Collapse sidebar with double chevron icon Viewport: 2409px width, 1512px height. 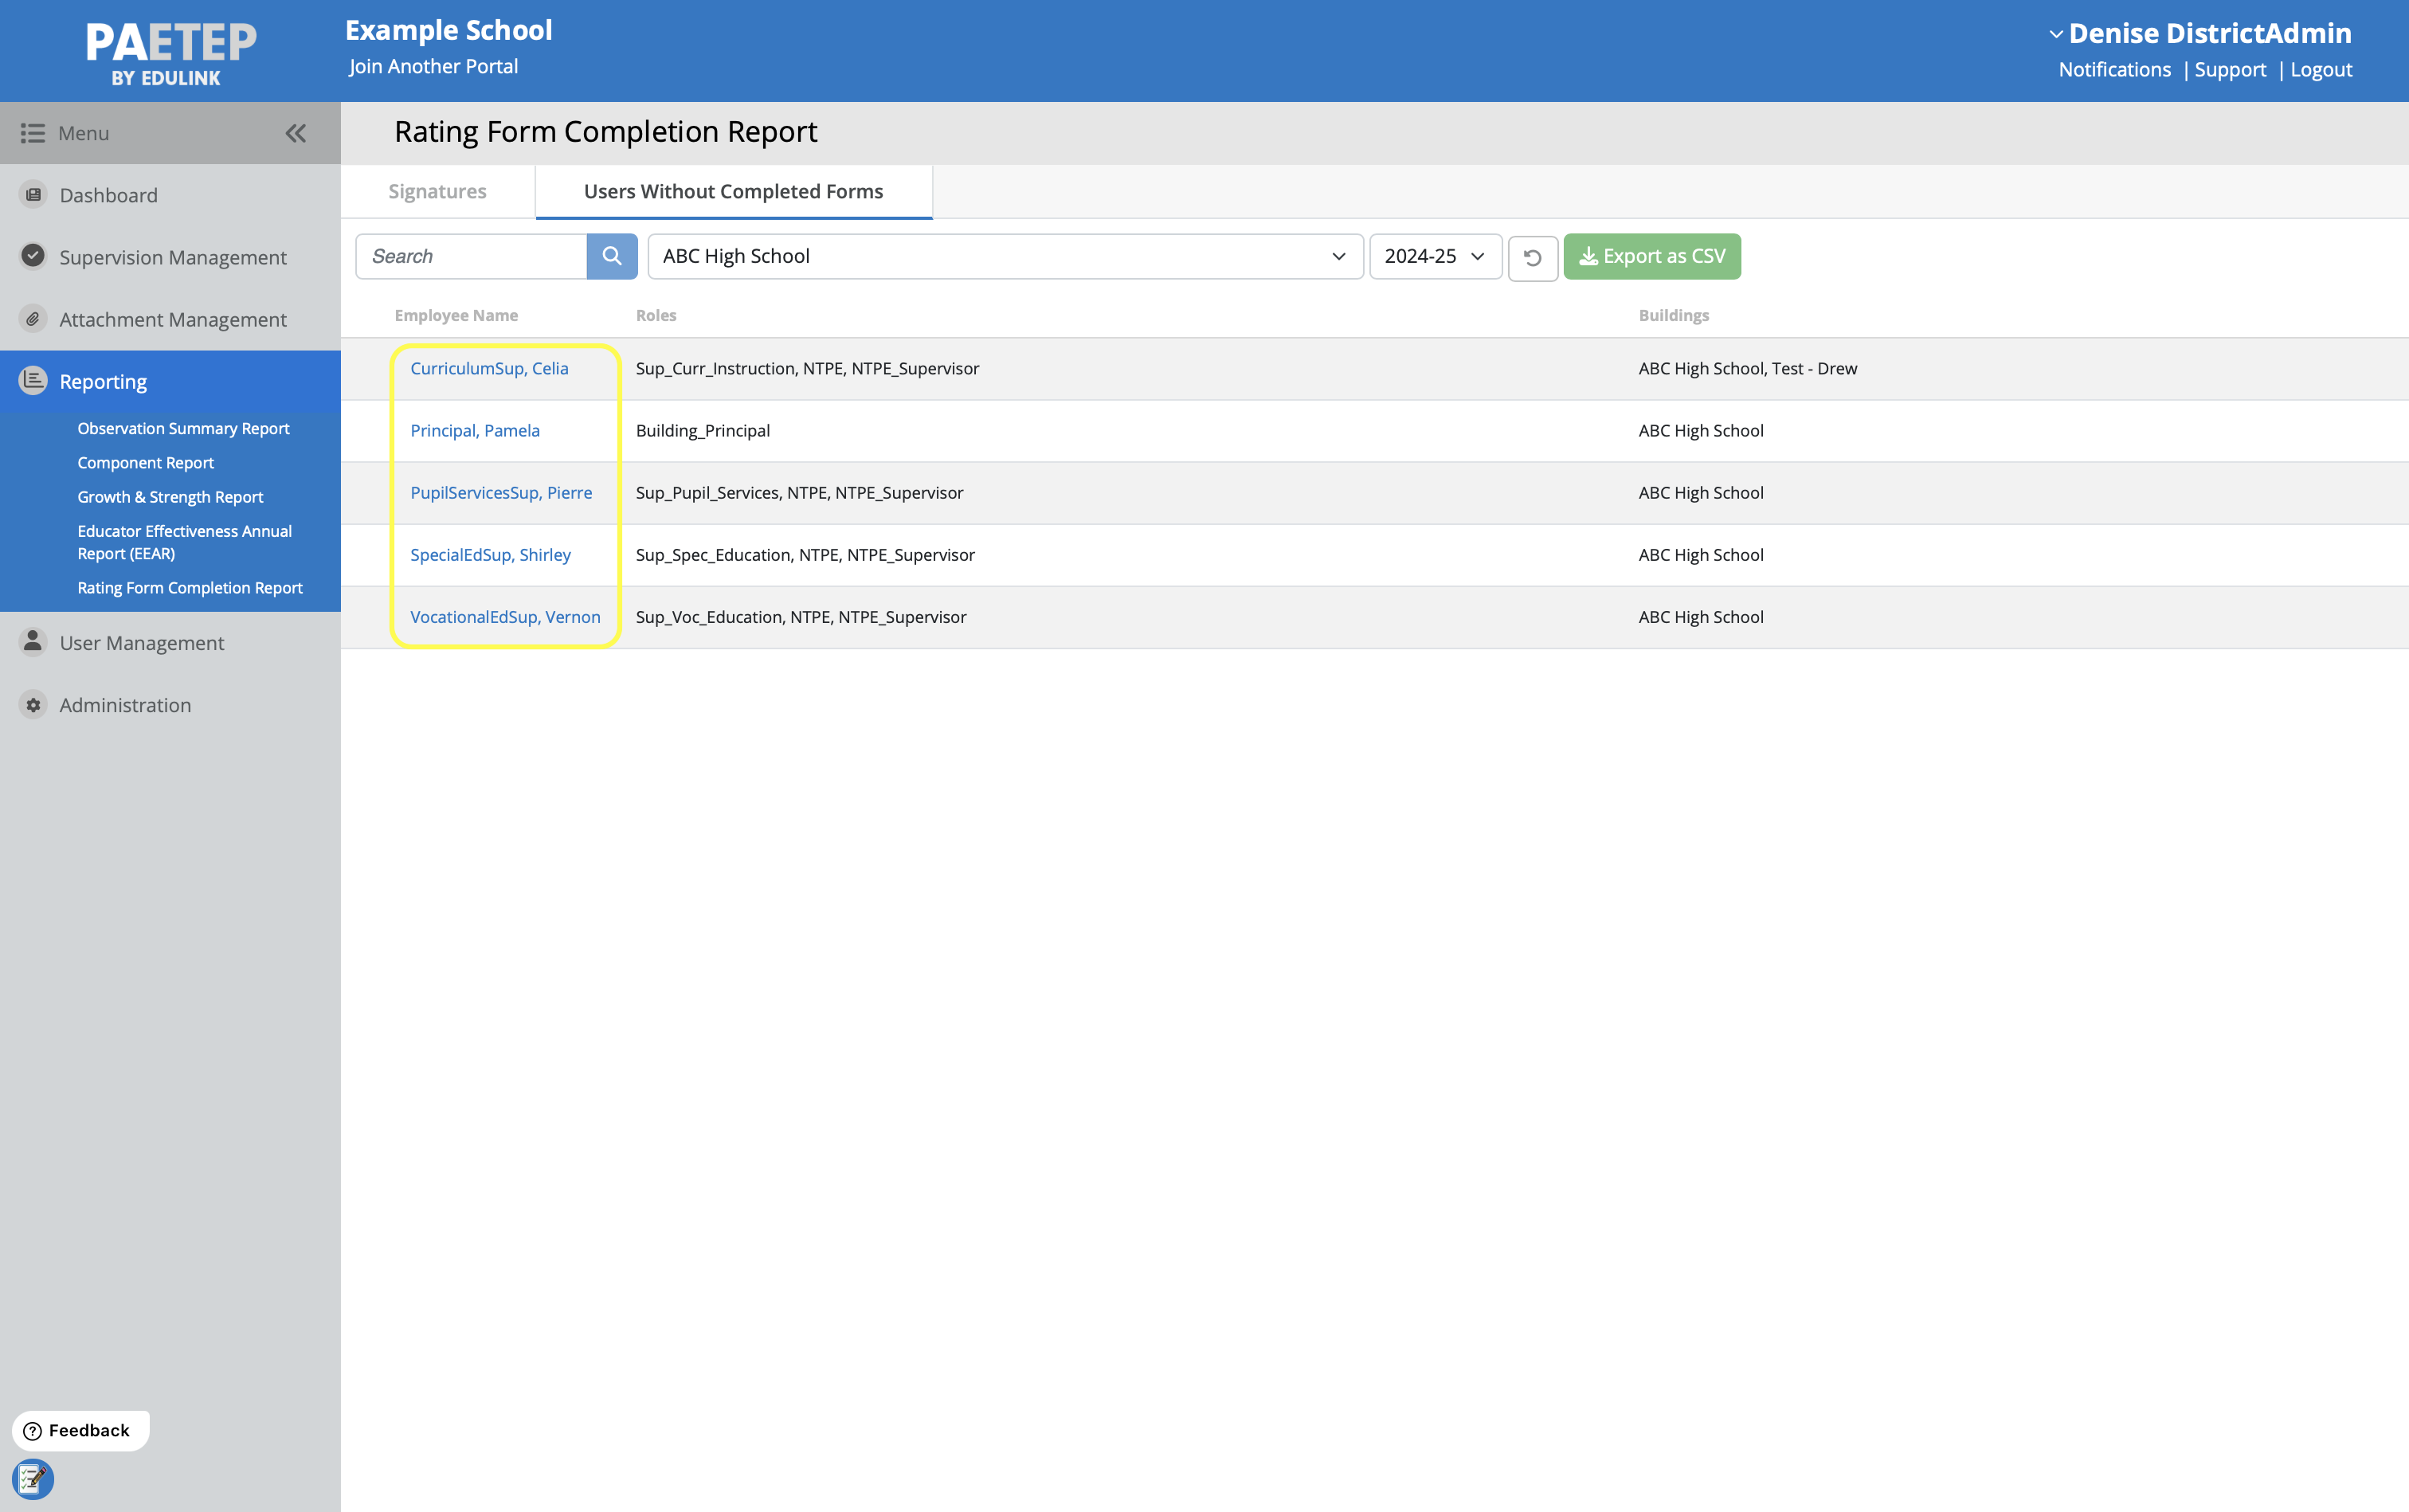pos(295,133)
